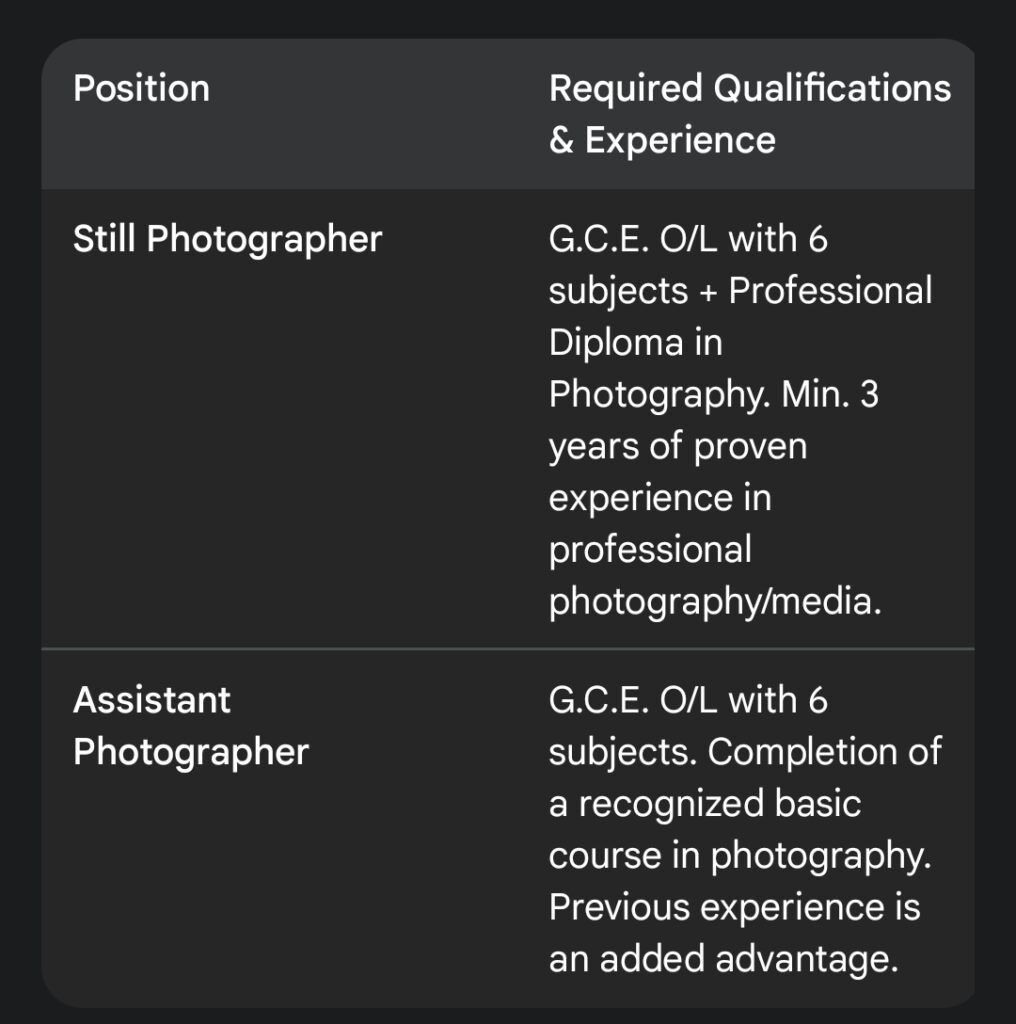
Task: Click the 'photography/media.' text line
Action: [x=715, y=602]
